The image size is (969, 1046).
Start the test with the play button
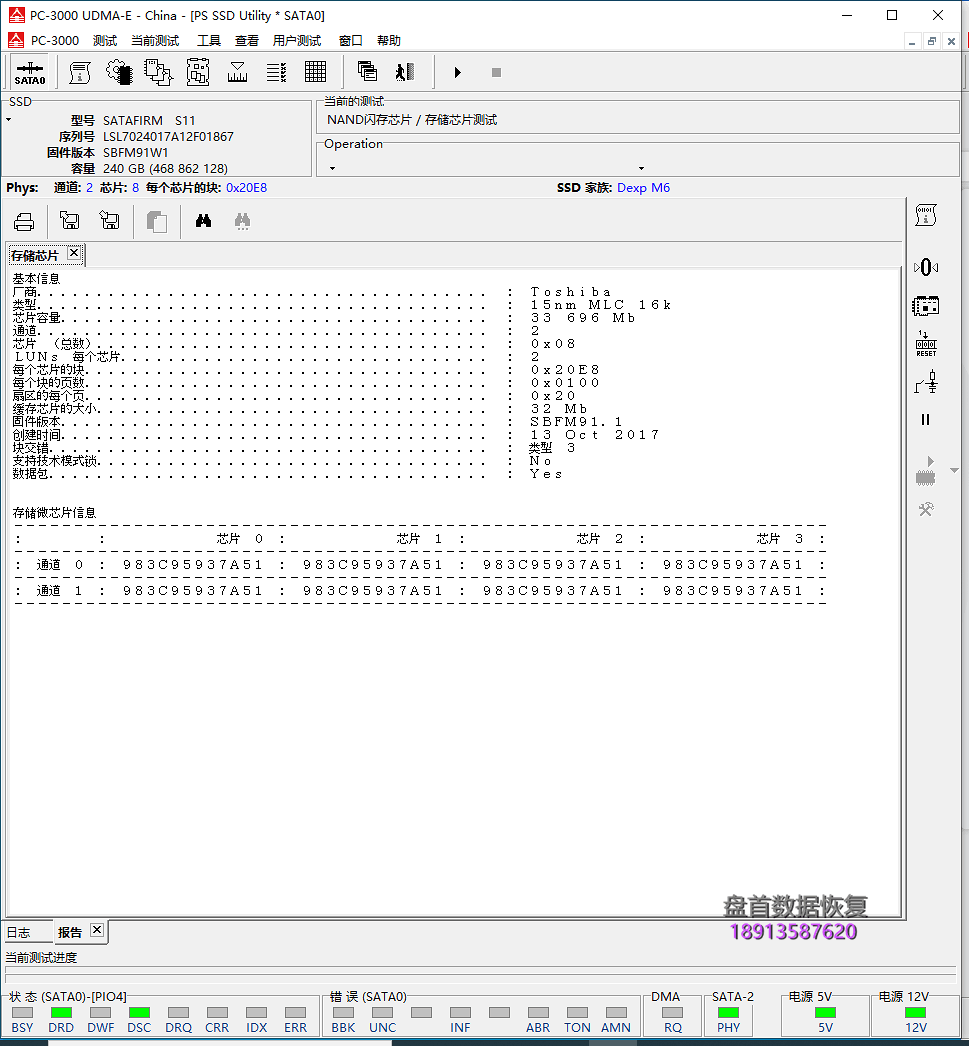[457, 72]
